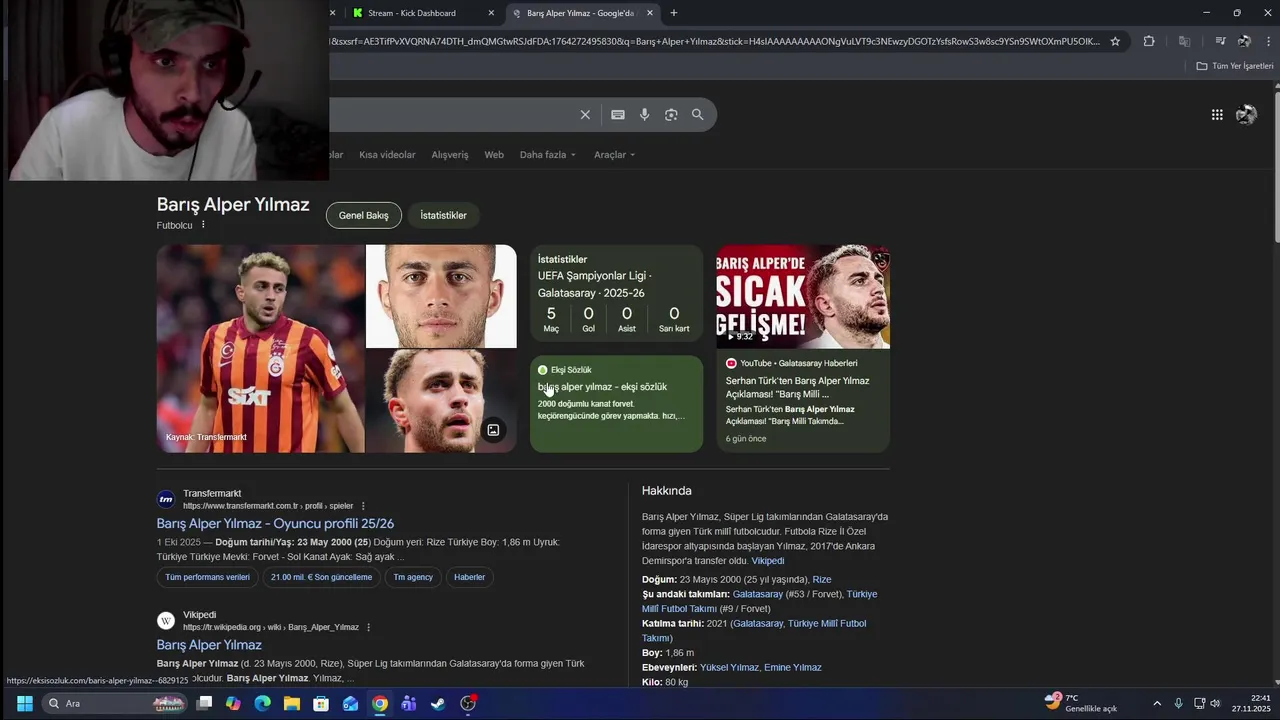Click the Haberler chip under Transfermarkt

(469, 577)
